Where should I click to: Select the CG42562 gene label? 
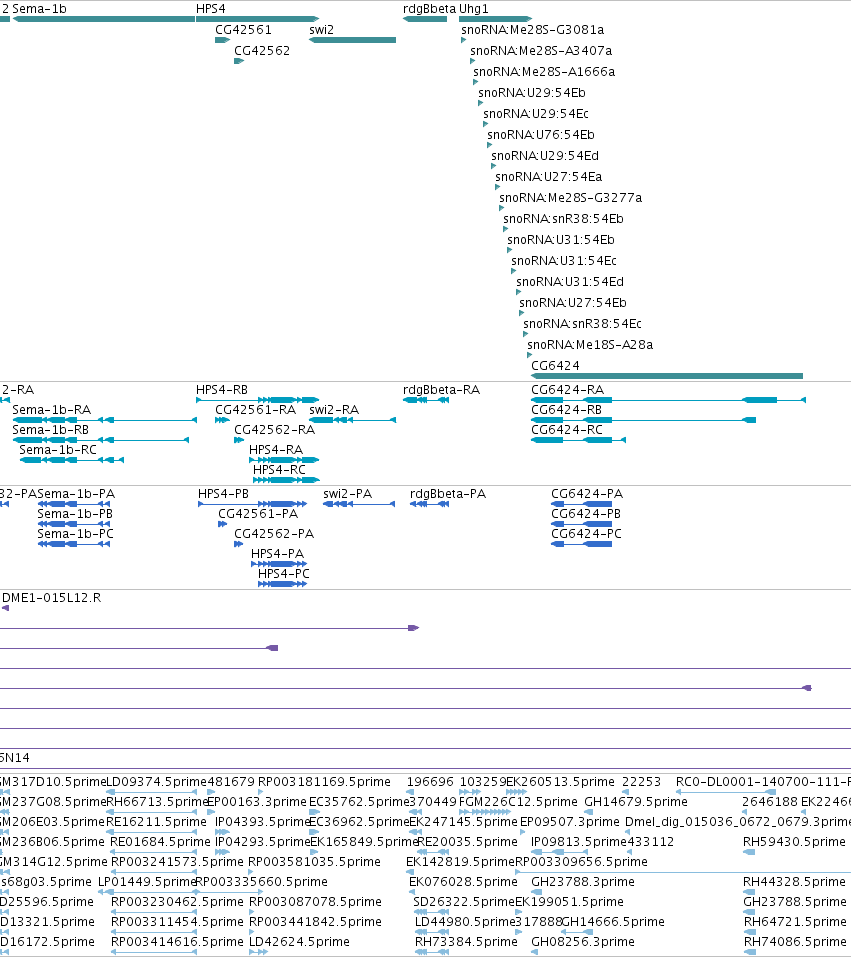pyautogui.click(x=262, y=51)
